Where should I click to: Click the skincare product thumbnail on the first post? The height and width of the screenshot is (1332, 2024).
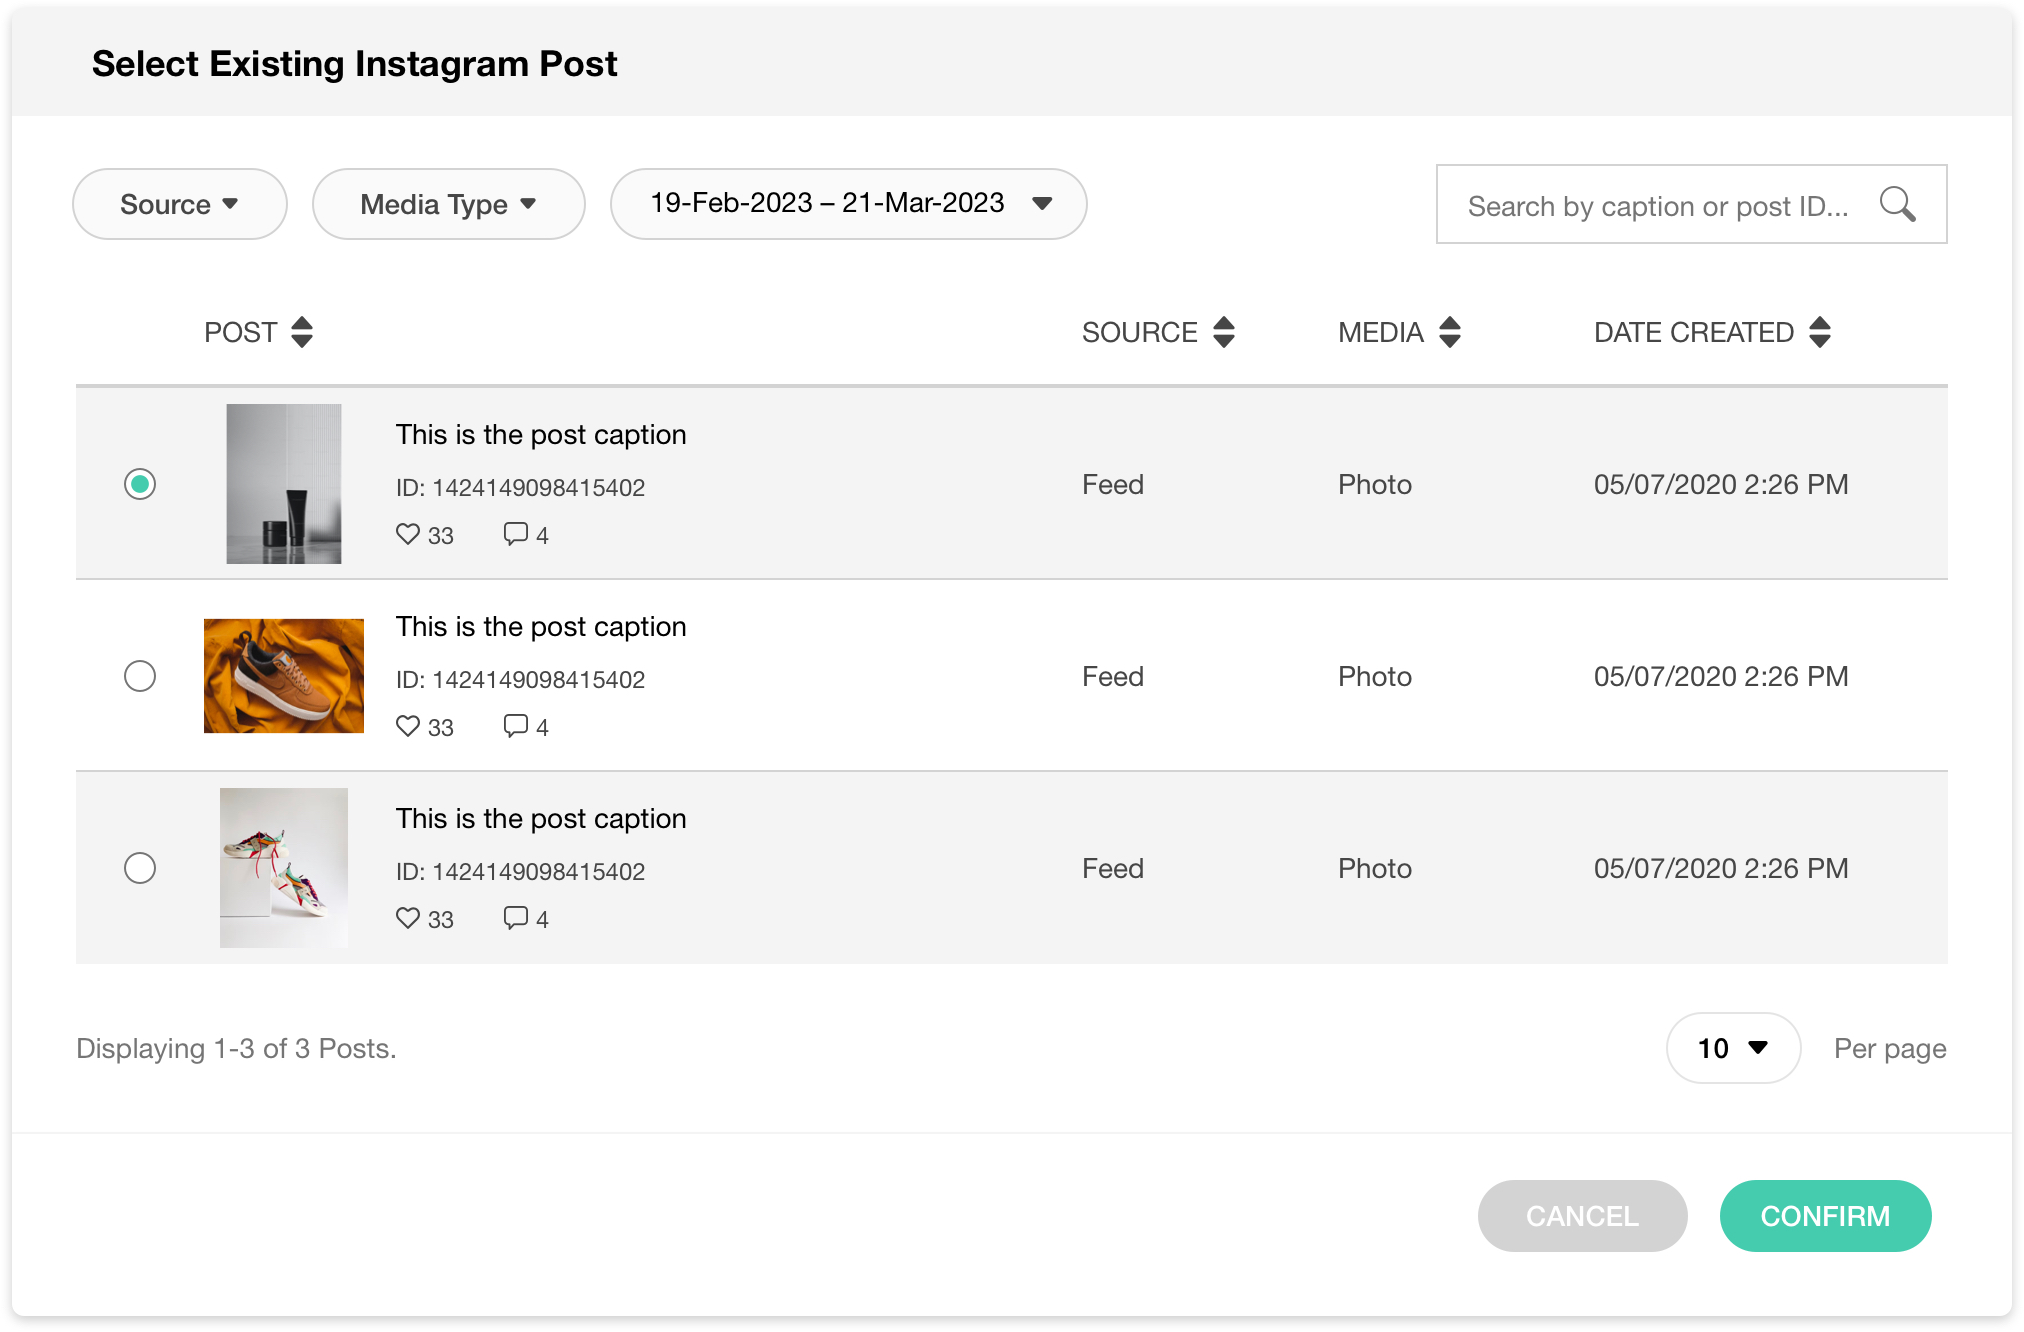click(283, 484)
